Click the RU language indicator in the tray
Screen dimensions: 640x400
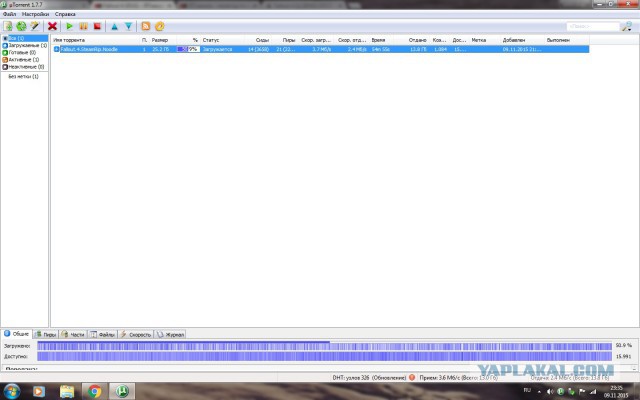pyautogui.click(x=527, y=390)
